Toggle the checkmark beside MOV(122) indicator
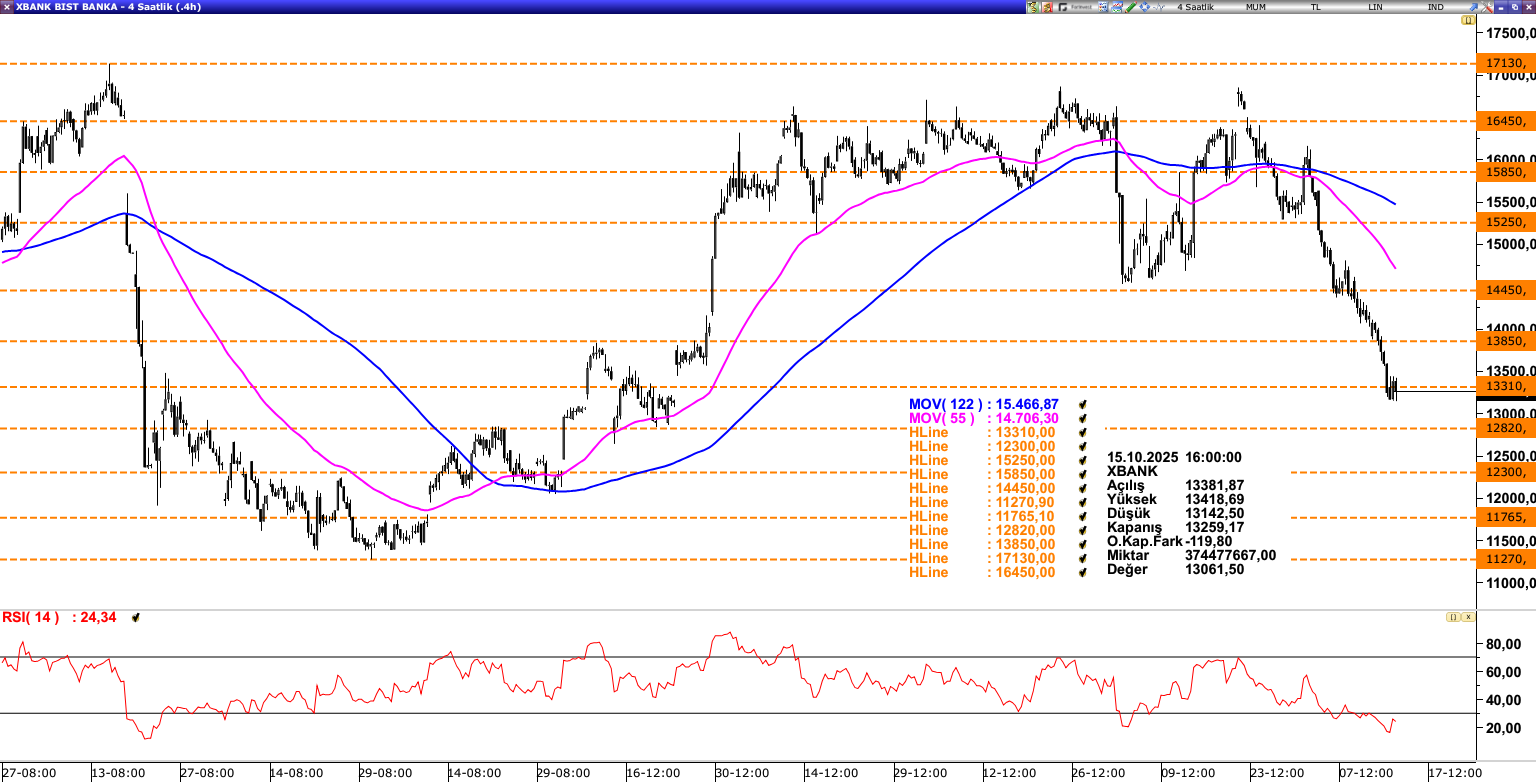 (x=1082, y=404)
